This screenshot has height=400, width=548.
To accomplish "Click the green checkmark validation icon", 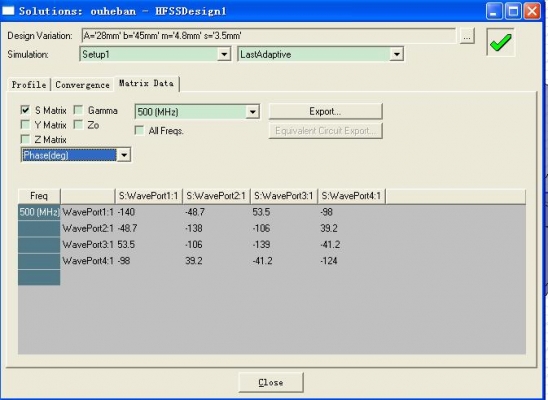I will (500, 42).
